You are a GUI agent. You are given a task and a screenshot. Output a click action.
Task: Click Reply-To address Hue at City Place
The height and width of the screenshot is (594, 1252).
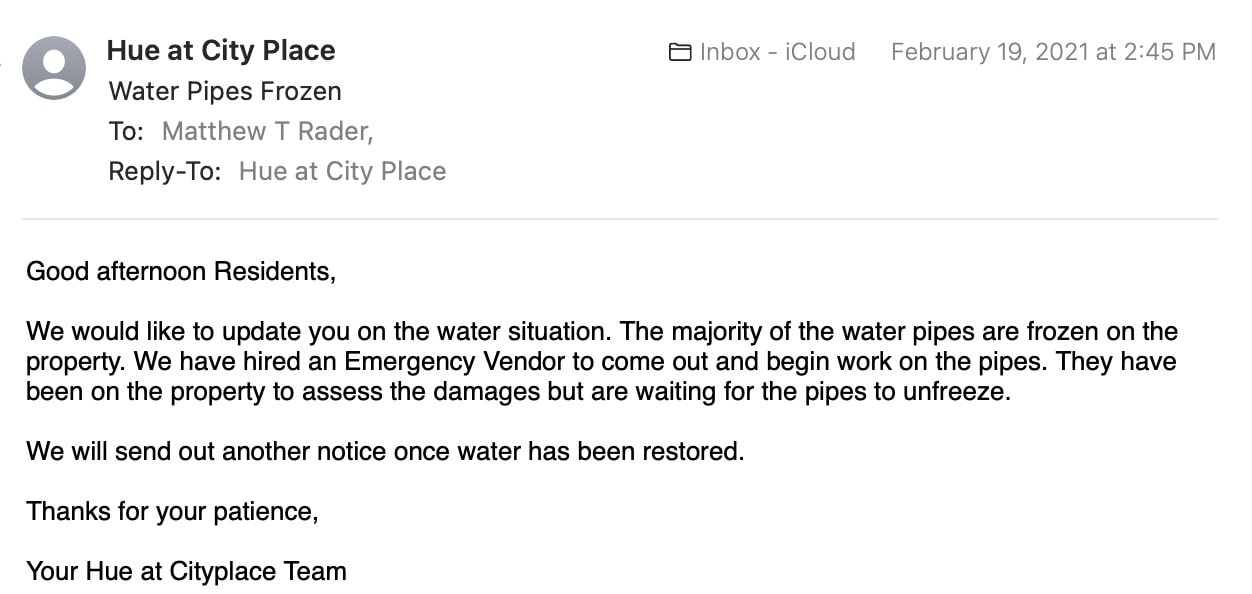tap(342, 171)
